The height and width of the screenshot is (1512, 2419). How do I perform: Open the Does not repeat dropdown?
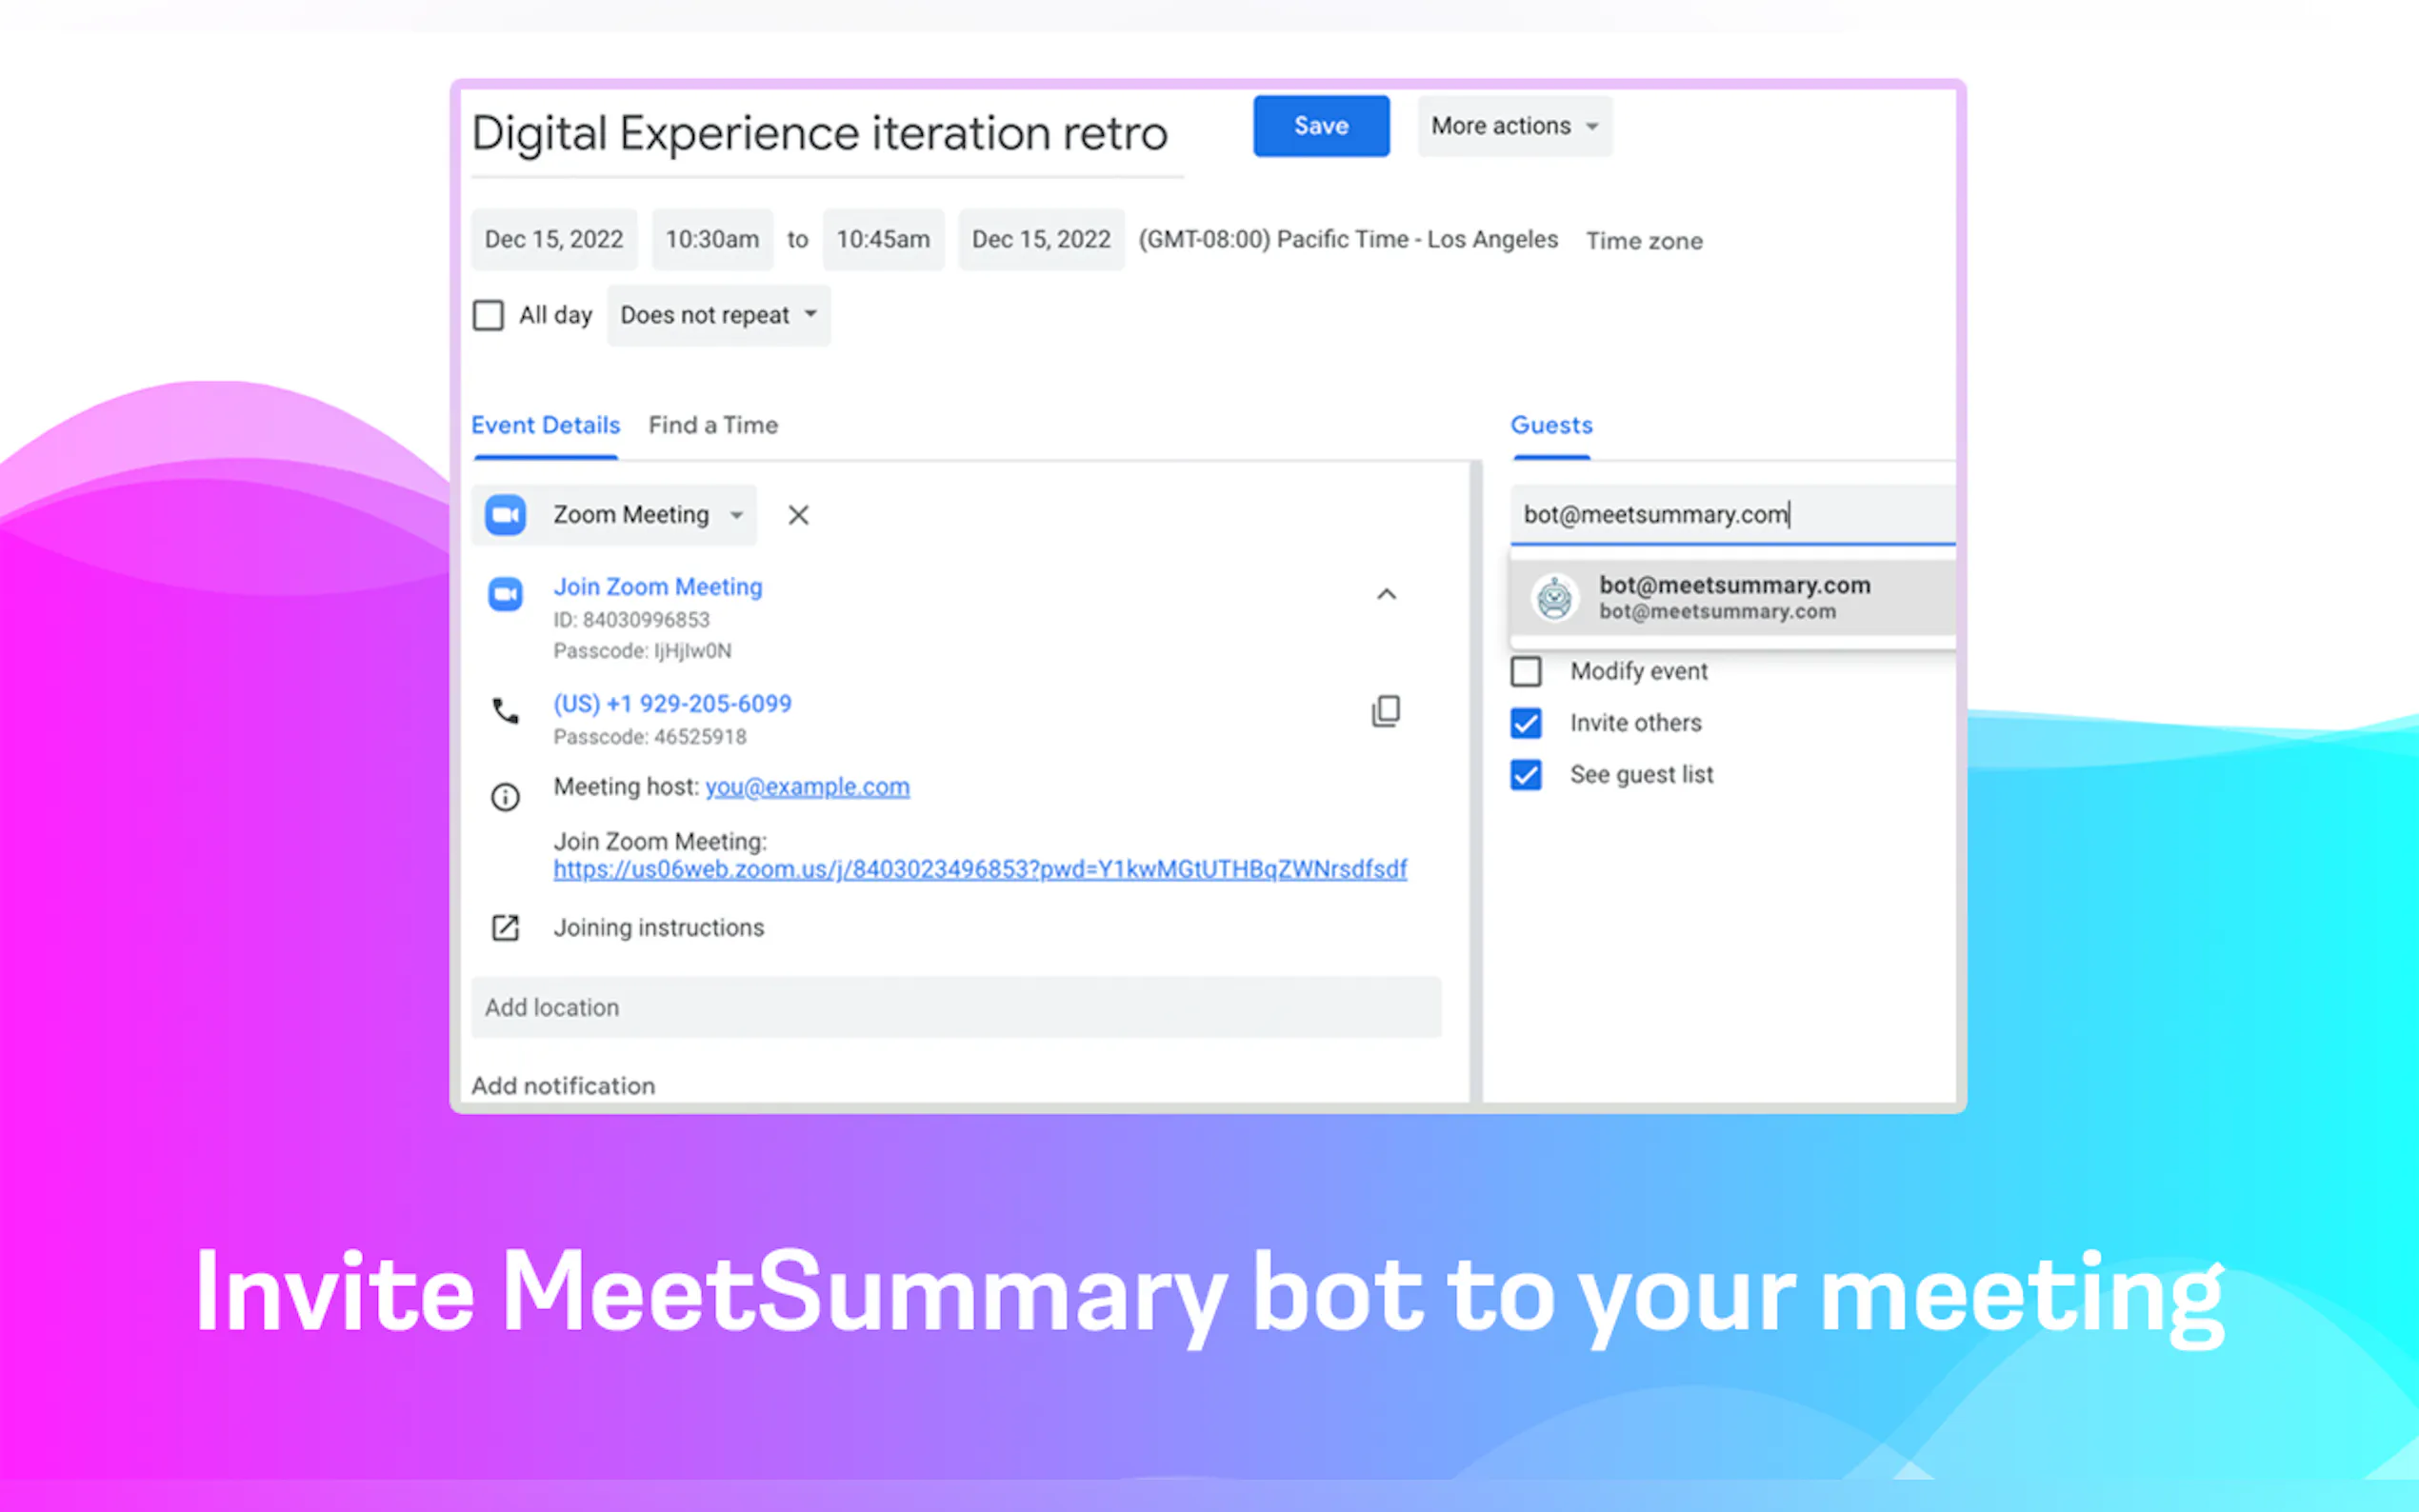717,315
